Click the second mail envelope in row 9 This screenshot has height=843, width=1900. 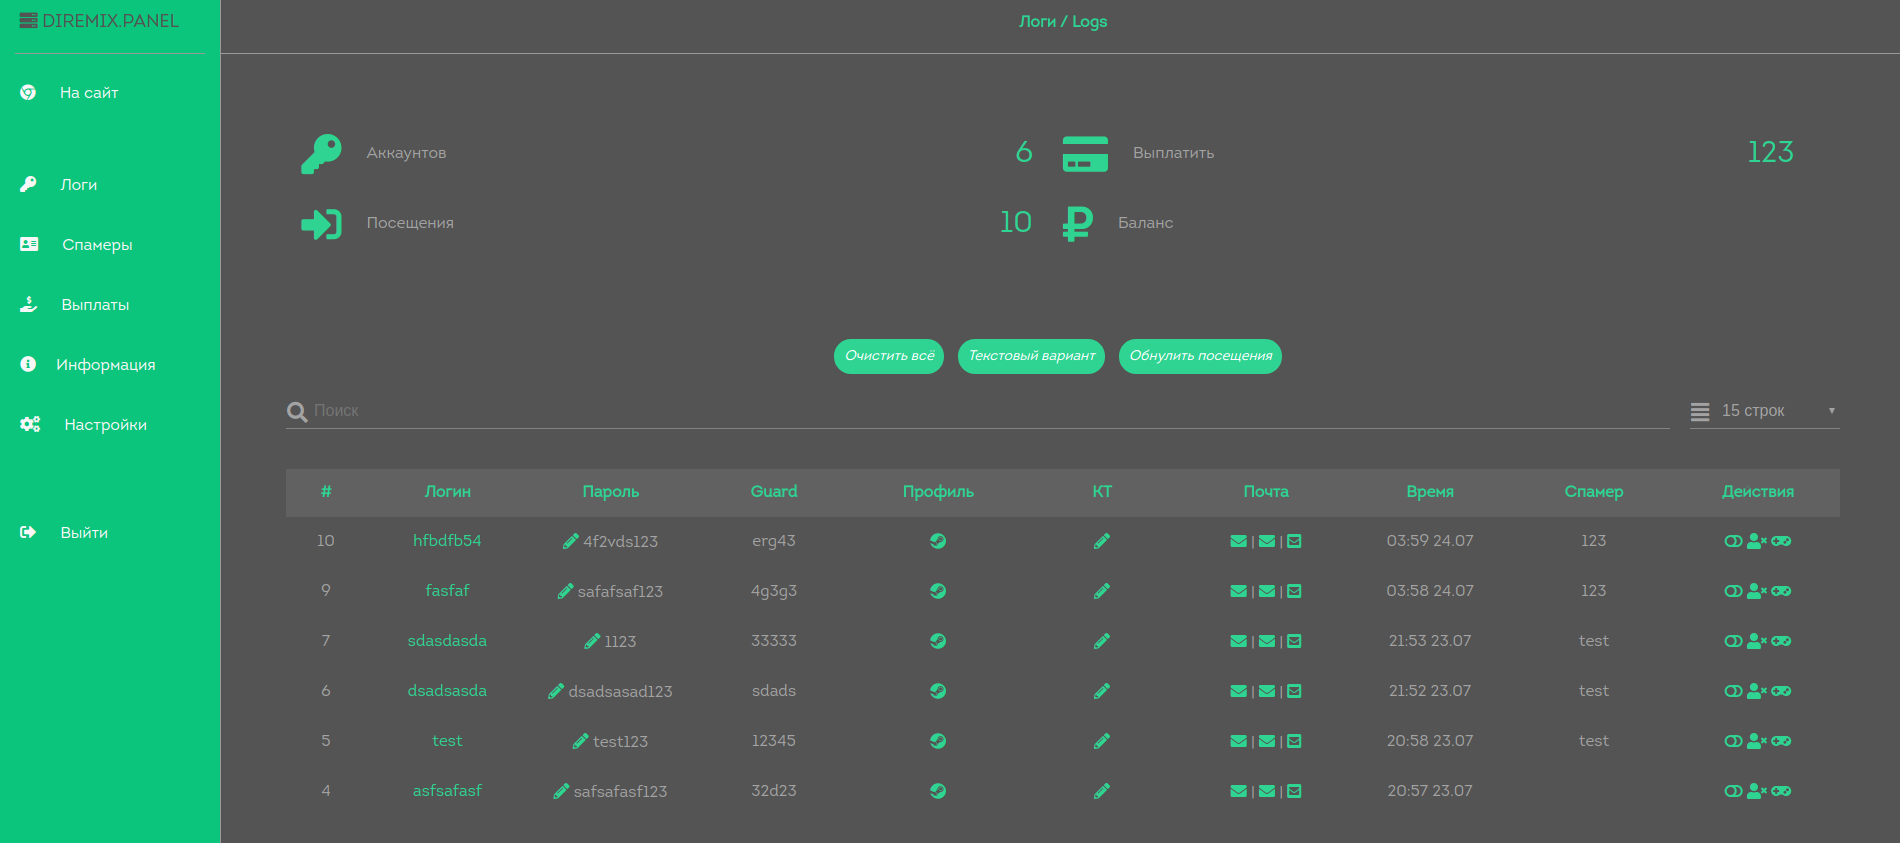(1266, 591)
